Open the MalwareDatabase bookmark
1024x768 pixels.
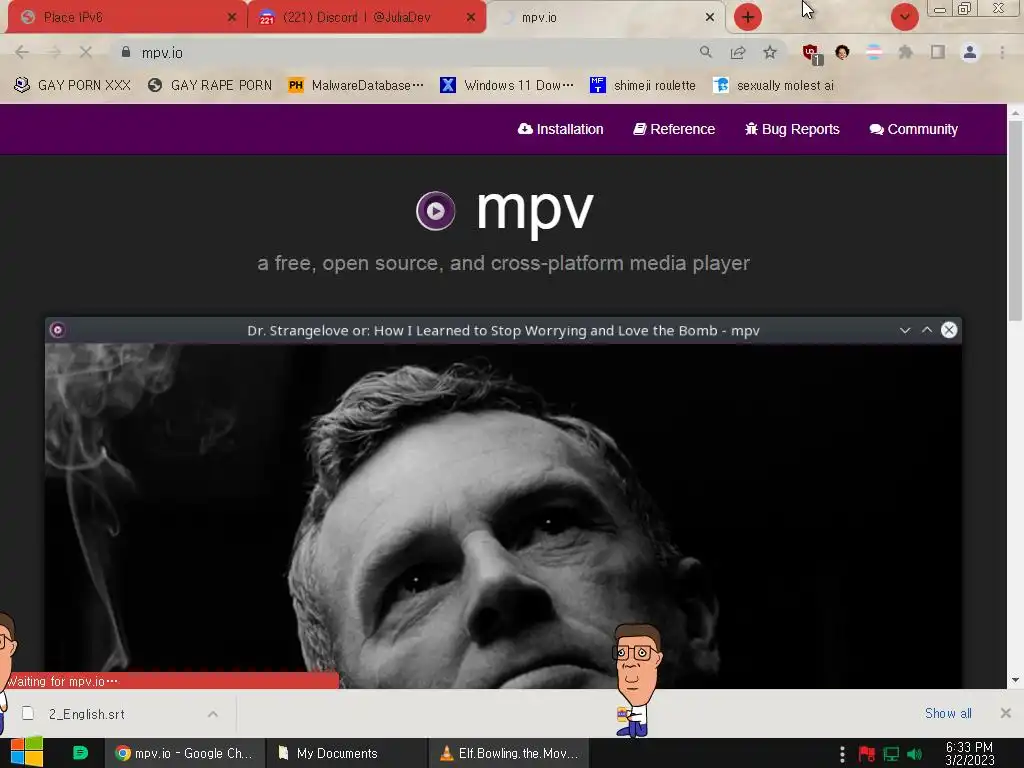(x=357, y=85)
